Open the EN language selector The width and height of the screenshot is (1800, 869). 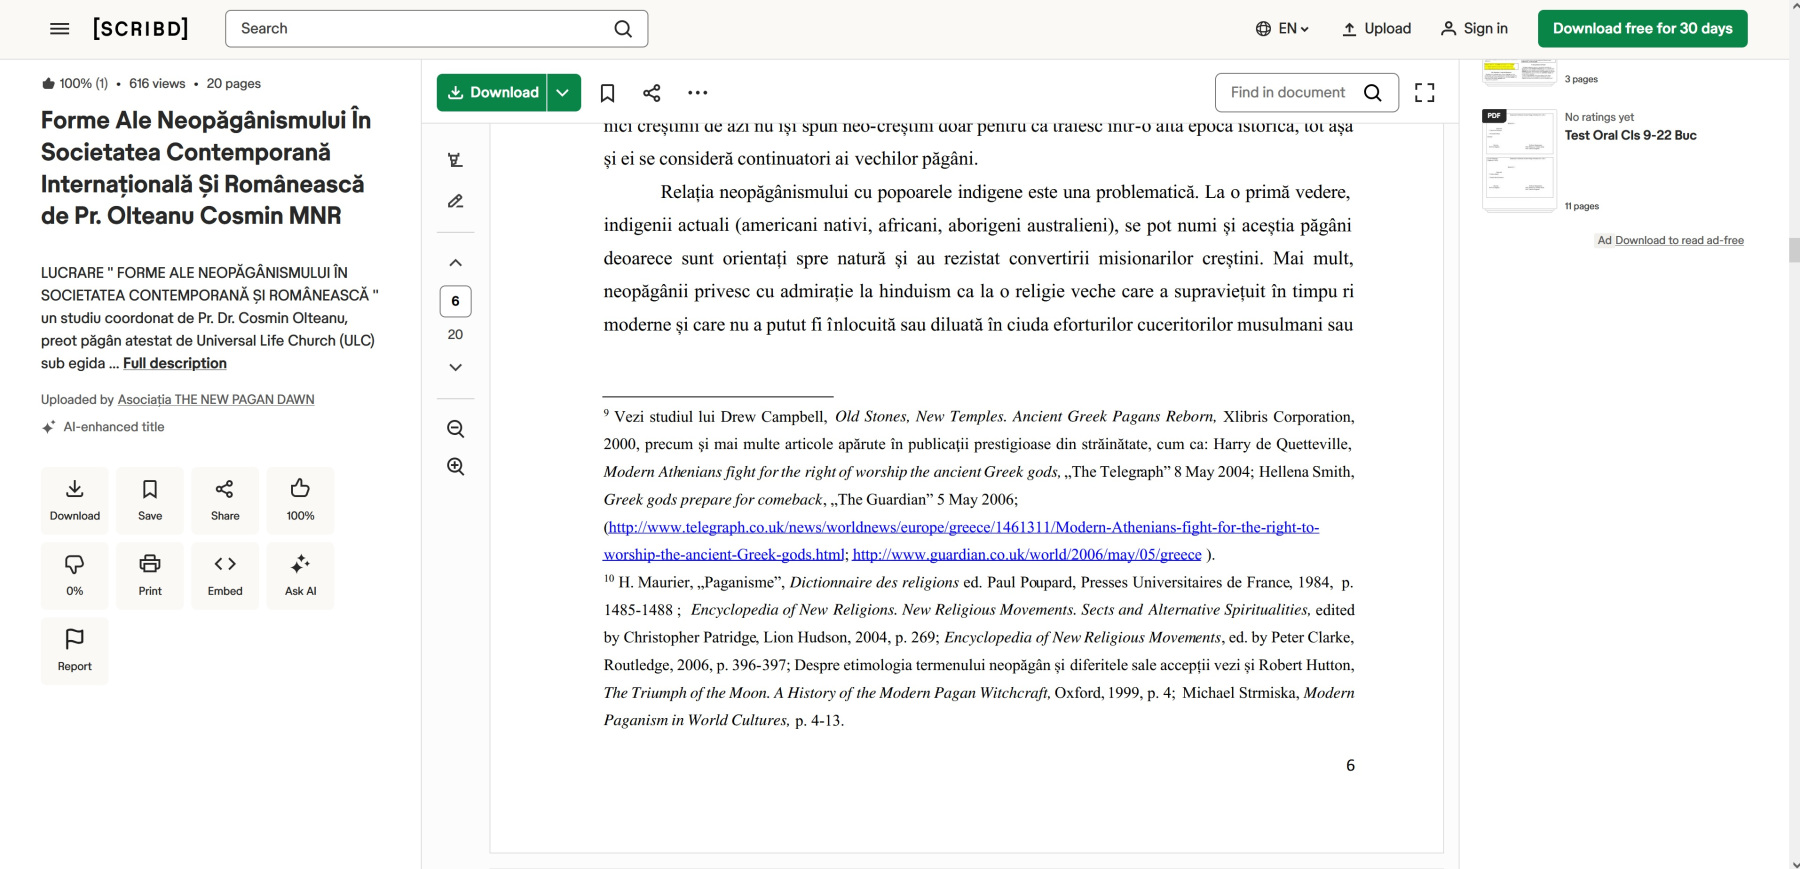pos(1282,29)
